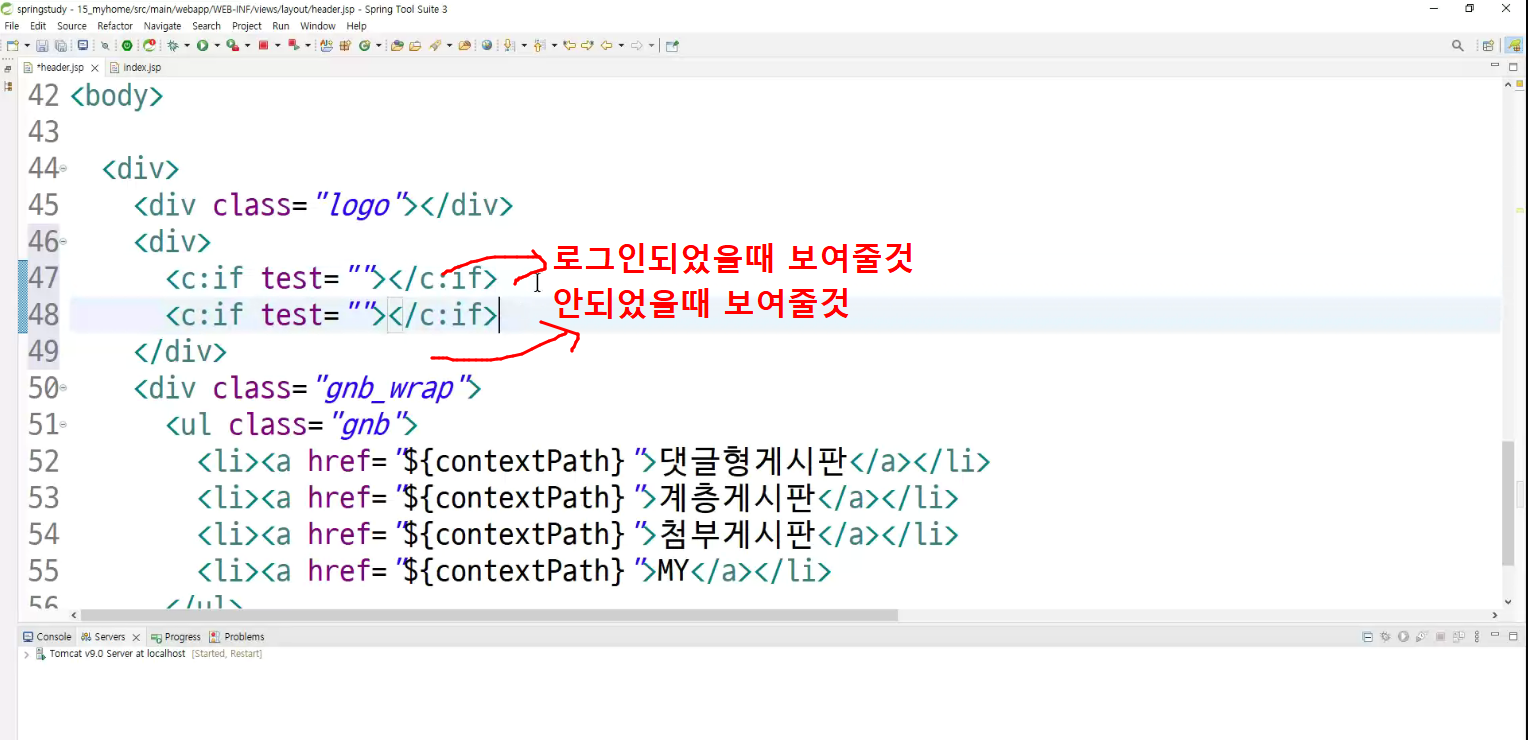Maximize the editor area
The image size is (1528, 740).
pos(1513,65)
